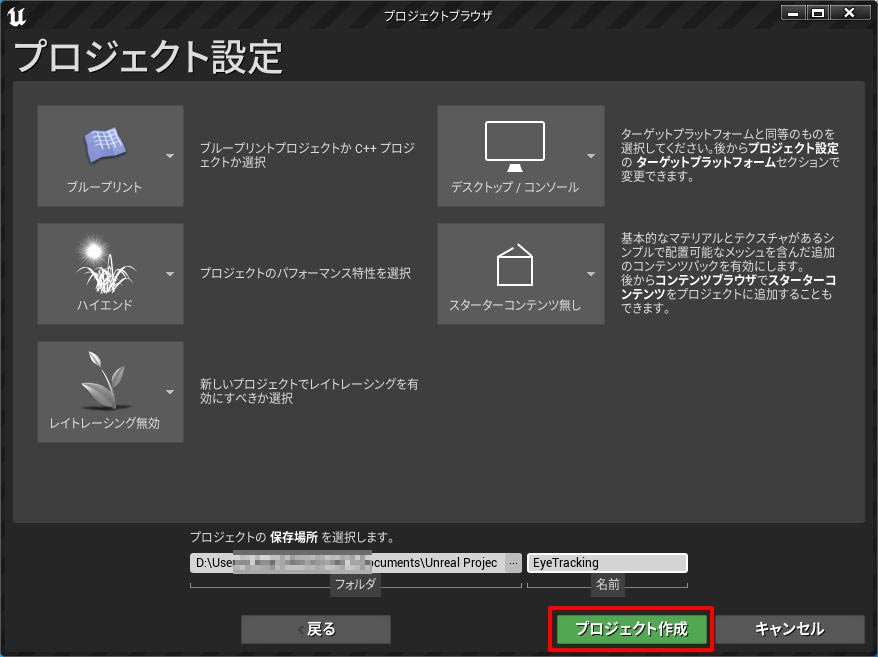Screen dimensions: 878x657
Task: Maximize the project browser window
Action: click(818, 13)
